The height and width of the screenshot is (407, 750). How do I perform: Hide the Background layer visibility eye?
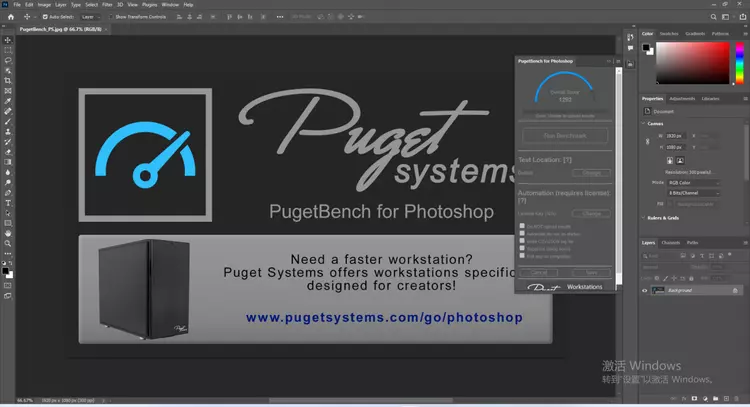pos(645,290)
